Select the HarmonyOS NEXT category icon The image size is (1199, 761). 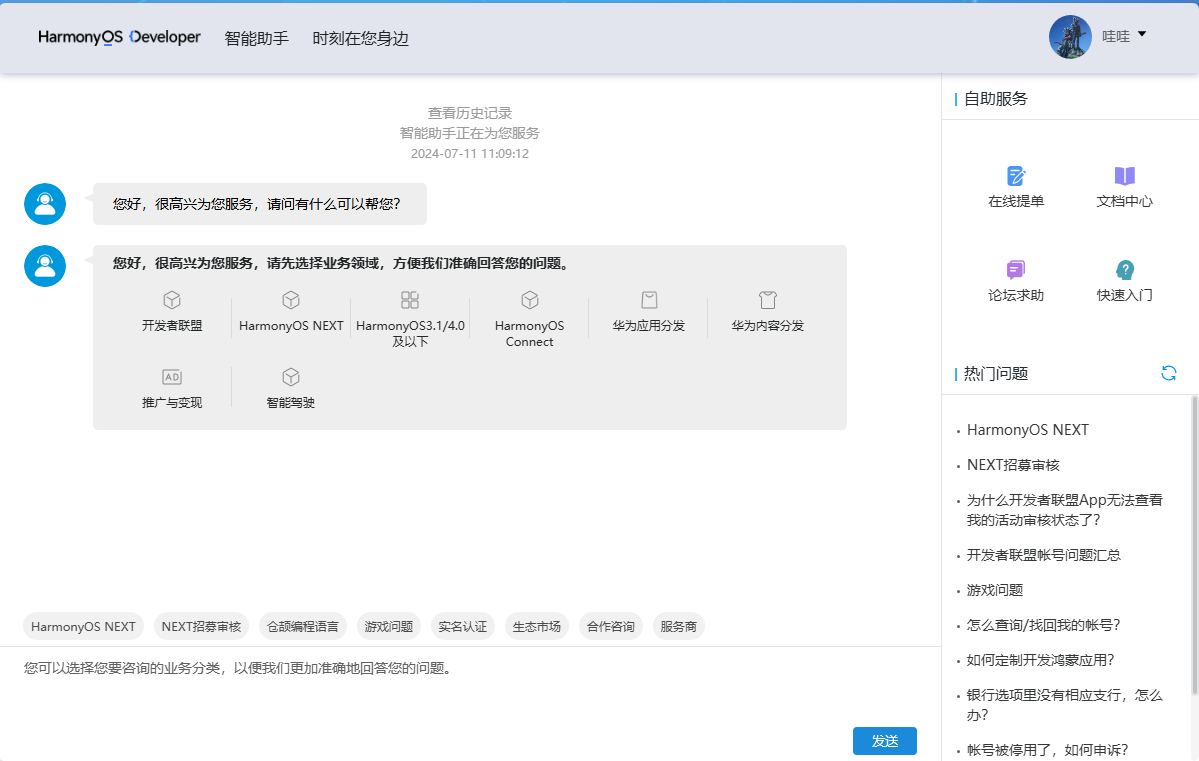[290, 311]
